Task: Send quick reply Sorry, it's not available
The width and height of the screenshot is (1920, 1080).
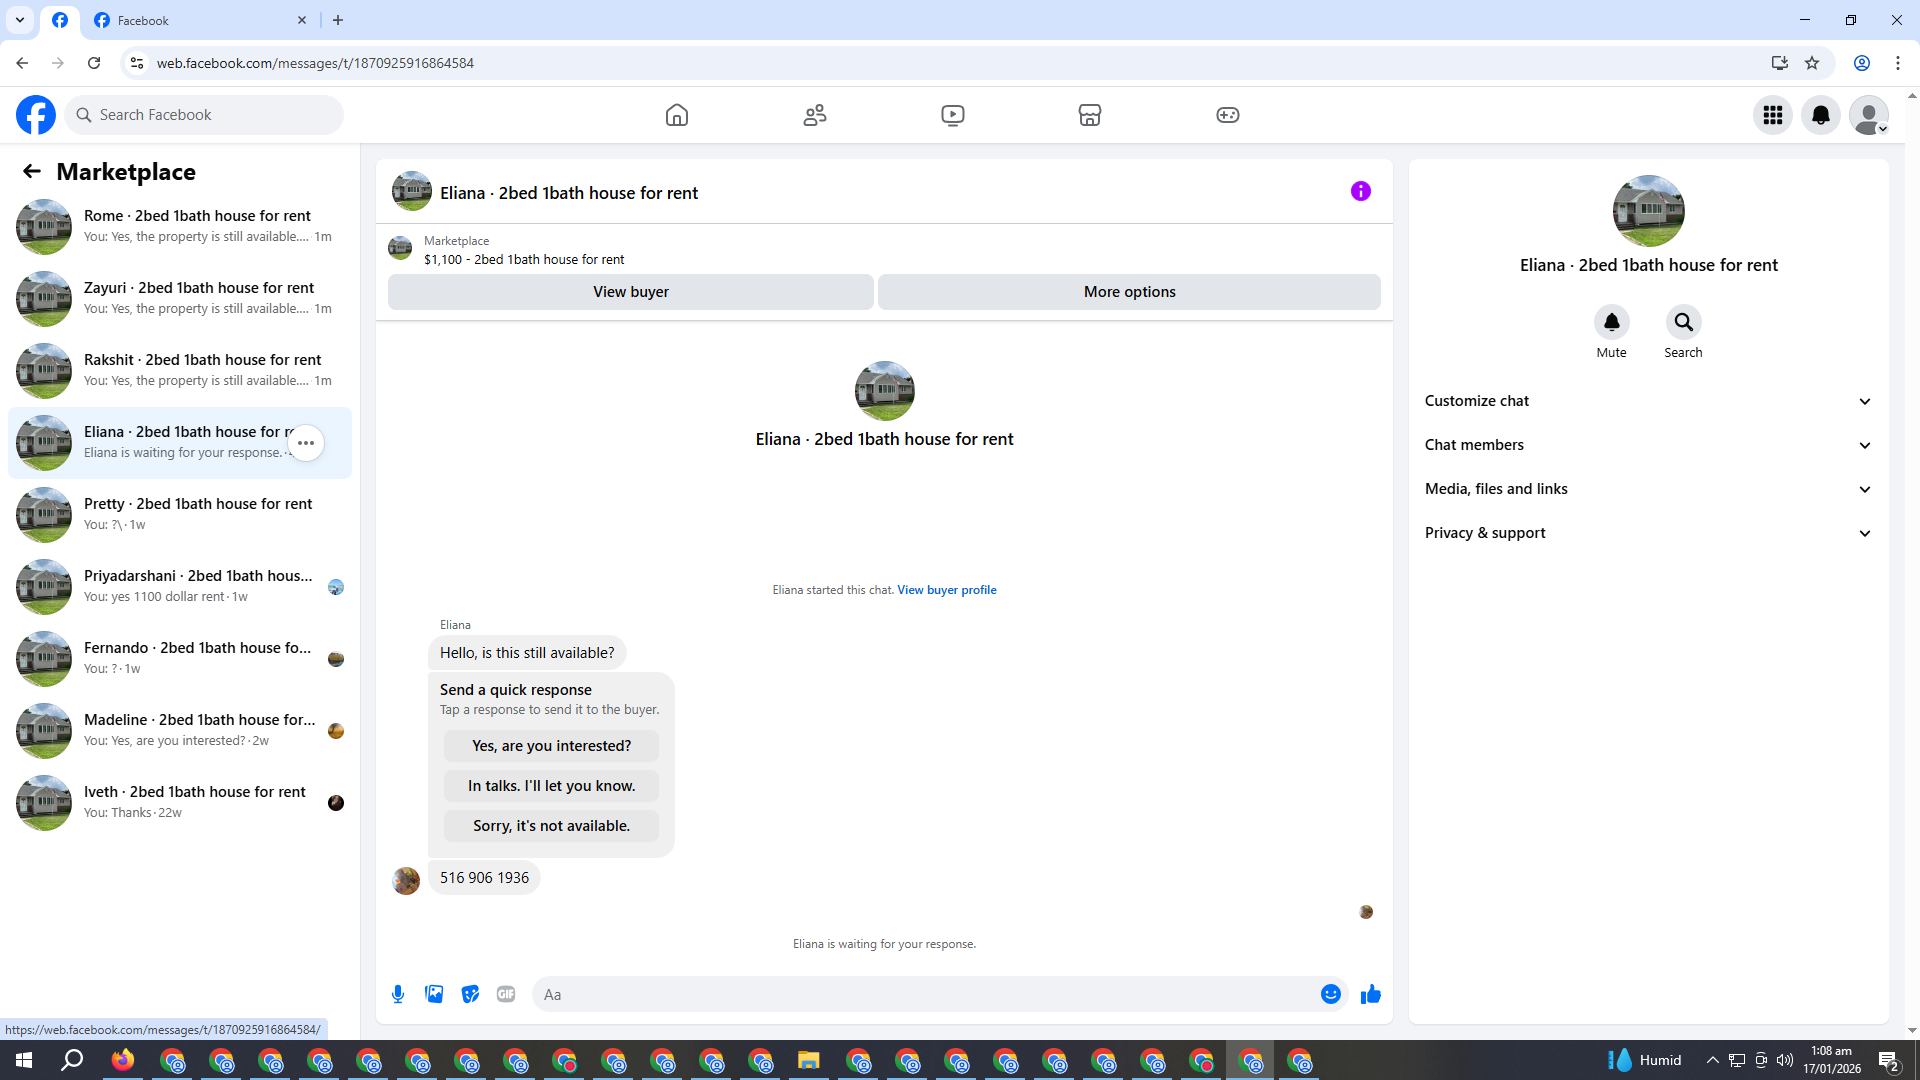Action: click(551, 826)
